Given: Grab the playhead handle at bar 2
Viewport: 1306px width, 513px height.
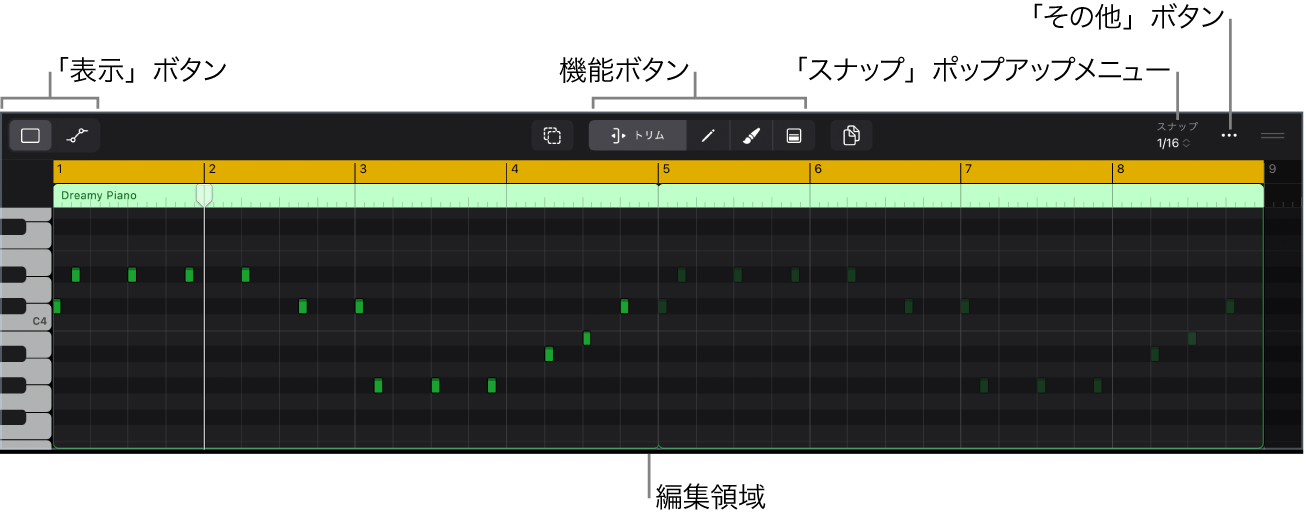Looking at the screenshot, I should (x=204, y=194).
